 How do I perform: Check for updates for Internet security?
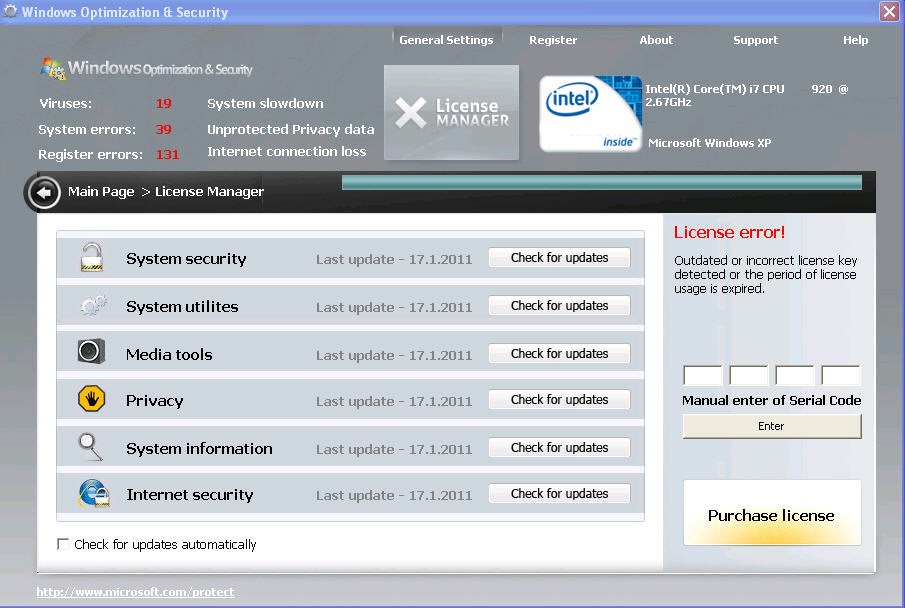(559, 494)
